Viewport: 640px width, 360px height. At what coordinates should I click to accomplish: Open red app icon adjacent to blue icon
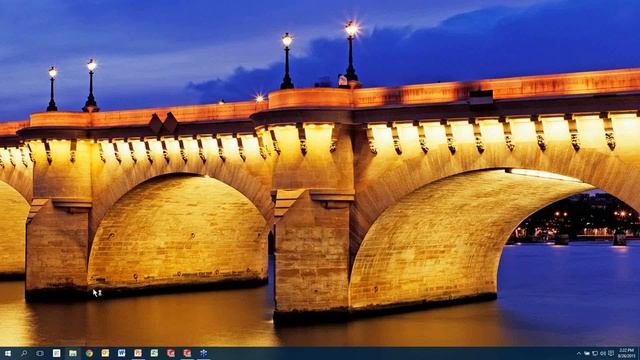(187, 353)
